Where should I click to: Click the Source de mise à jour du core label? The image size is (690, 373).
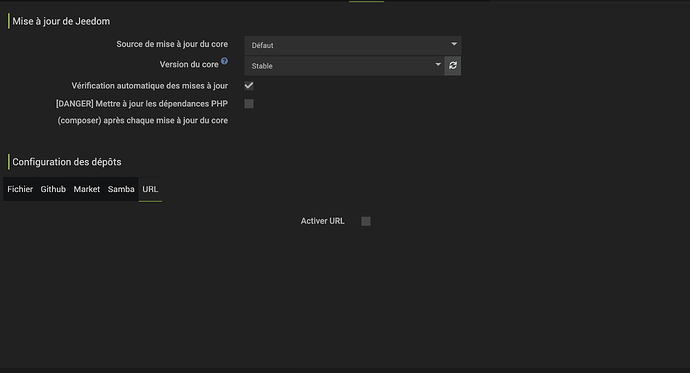click(172, 44)
